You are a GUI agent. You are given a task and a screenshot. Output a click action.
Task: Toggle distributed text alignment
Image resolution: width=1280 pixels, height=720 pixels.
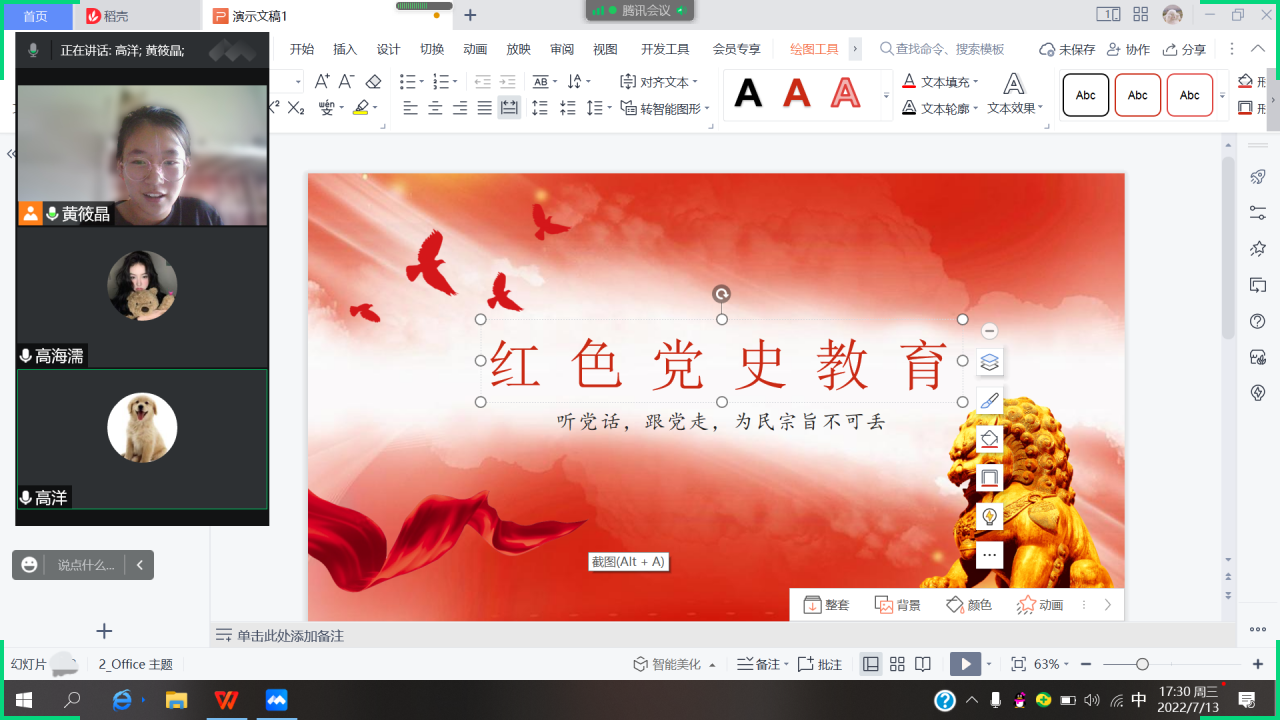(x=509, y=108)
